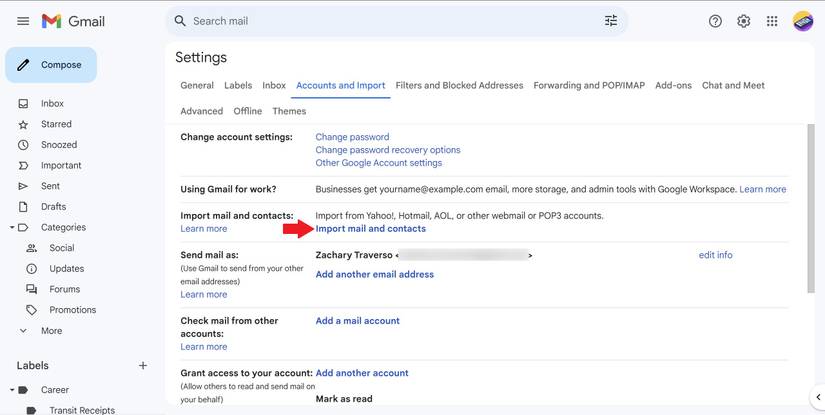The height and width of the screenshot is (415, 825).
Task: Click in the Search mail field
Action: (390, 21)
